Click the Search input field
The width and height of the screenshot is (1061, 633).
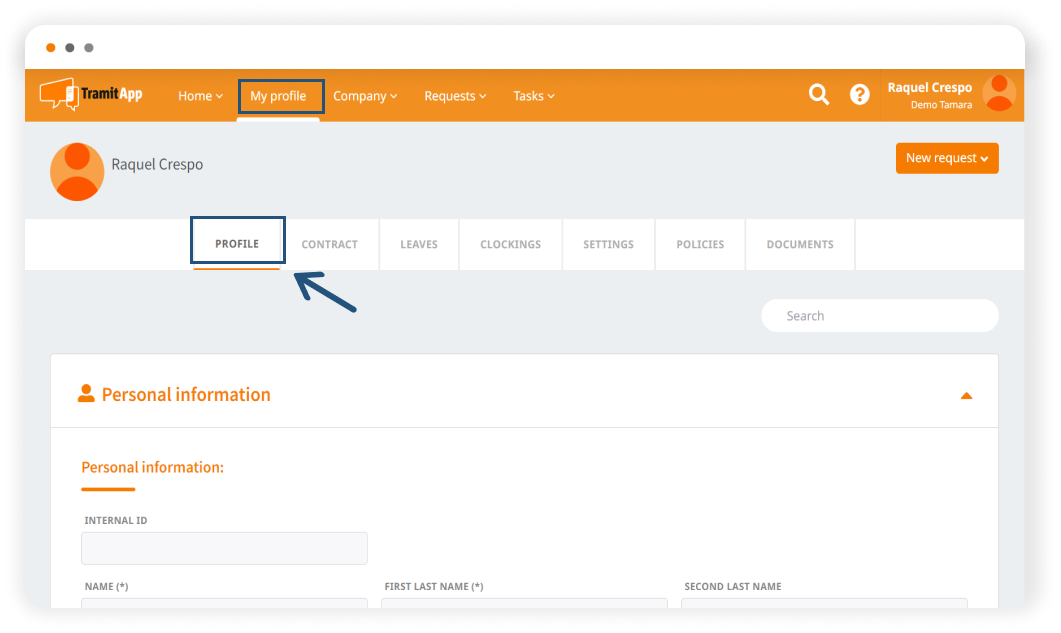pyautogui.click(x=880, y=316)
